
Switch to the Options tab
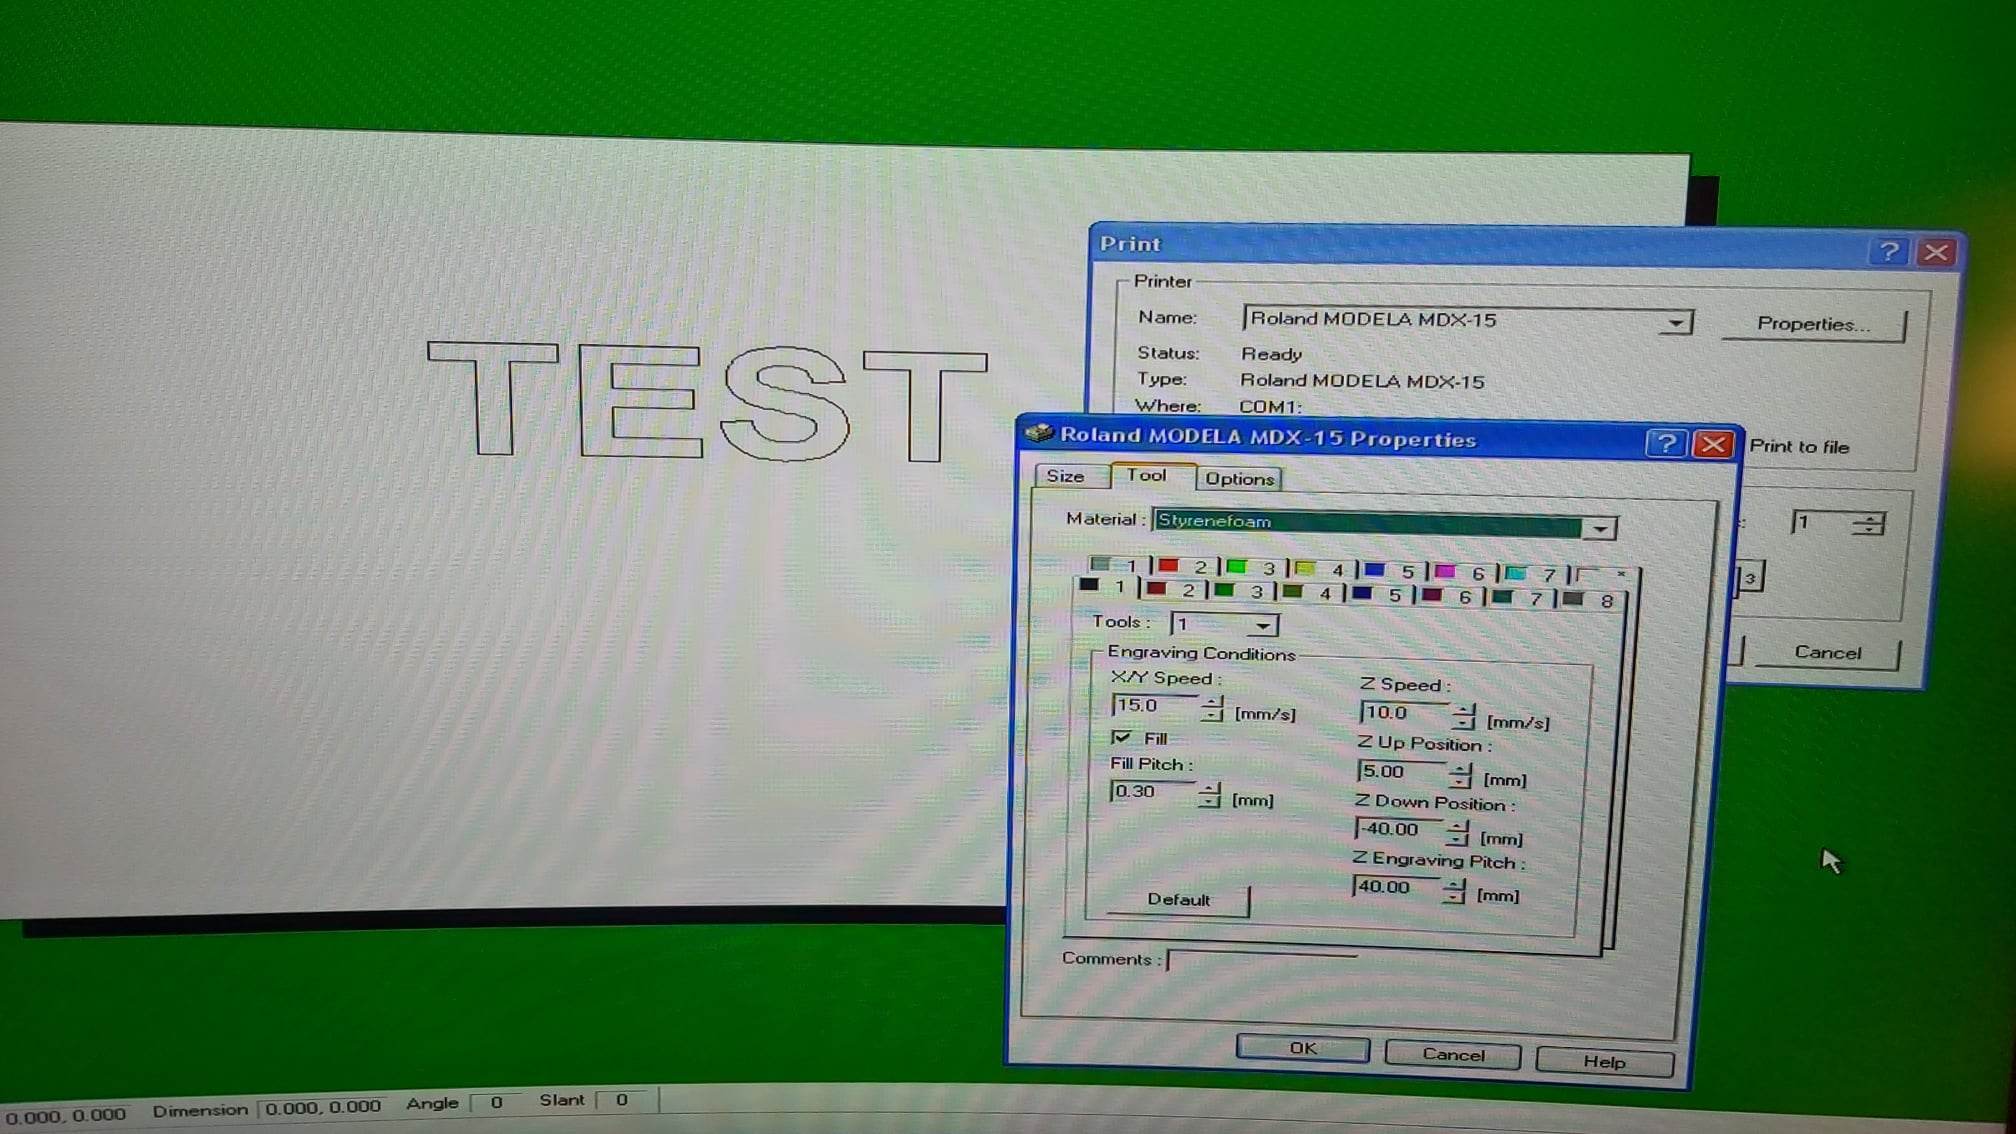point(1239,479)
